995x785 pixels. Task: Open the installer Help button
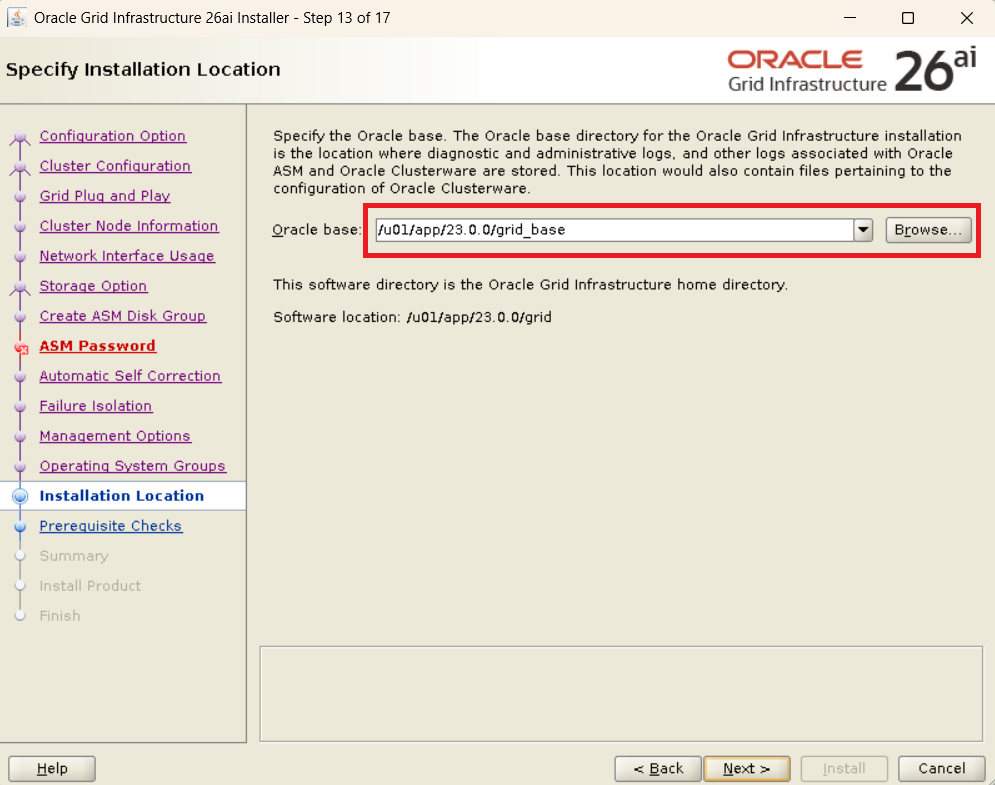click(52, 768)
